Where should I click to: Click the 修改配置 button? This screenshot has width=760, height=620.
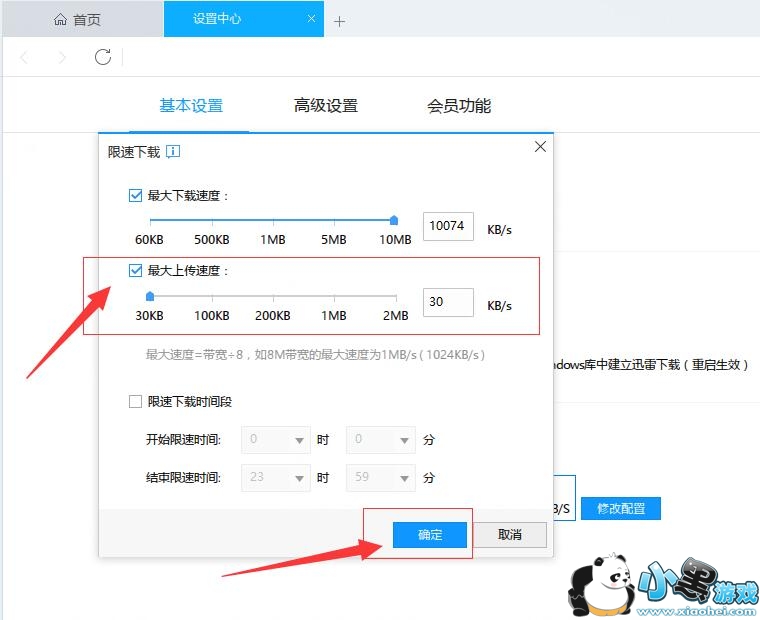coord(621,509)
